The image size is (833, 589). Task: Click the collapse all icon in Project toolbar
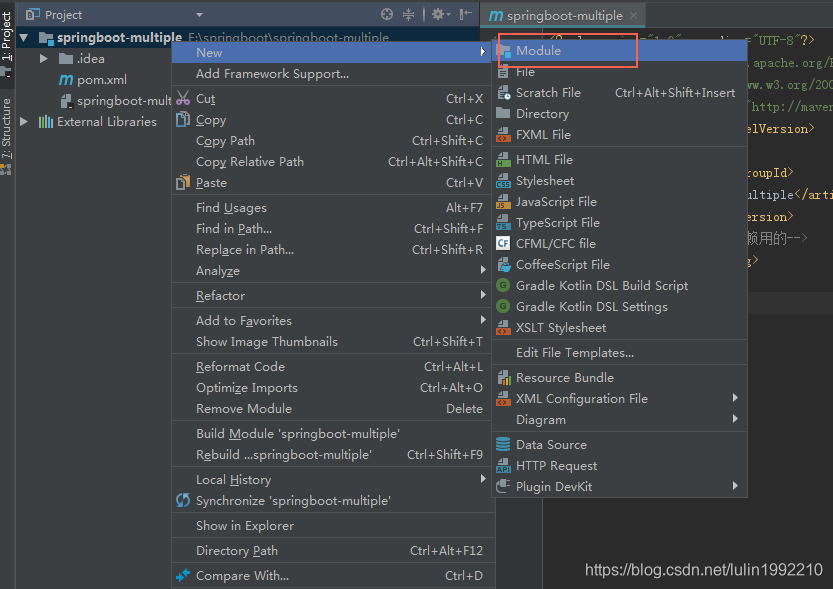[408, 14]
